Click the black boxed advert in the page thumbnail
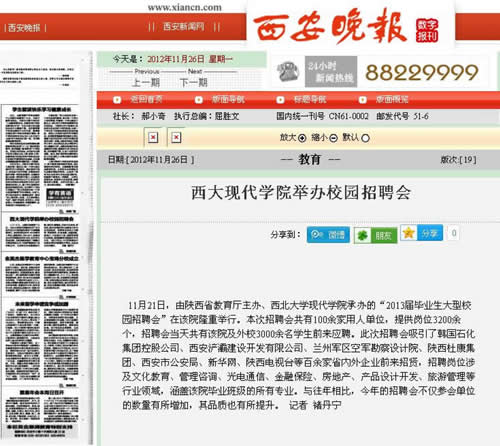 click(60, 194)
